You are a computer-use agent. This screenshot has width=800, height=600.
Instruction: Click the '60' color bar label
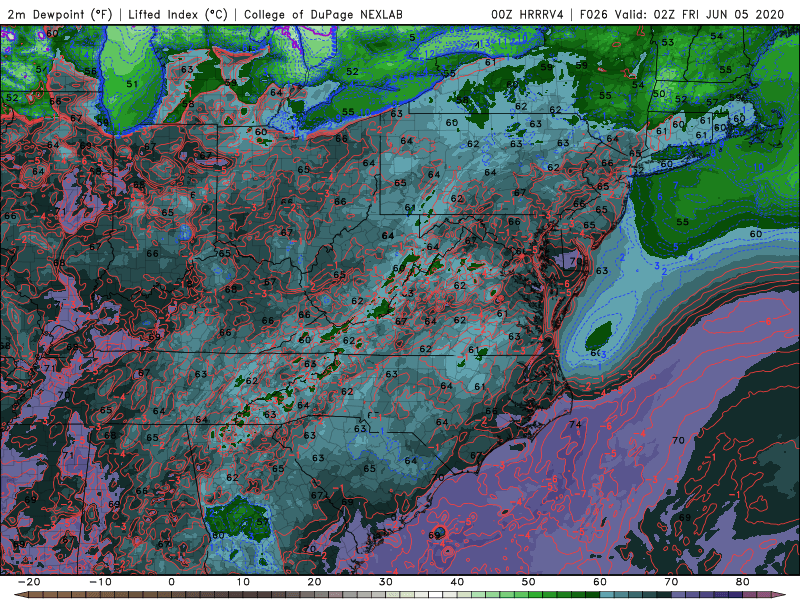coord(600,582)
